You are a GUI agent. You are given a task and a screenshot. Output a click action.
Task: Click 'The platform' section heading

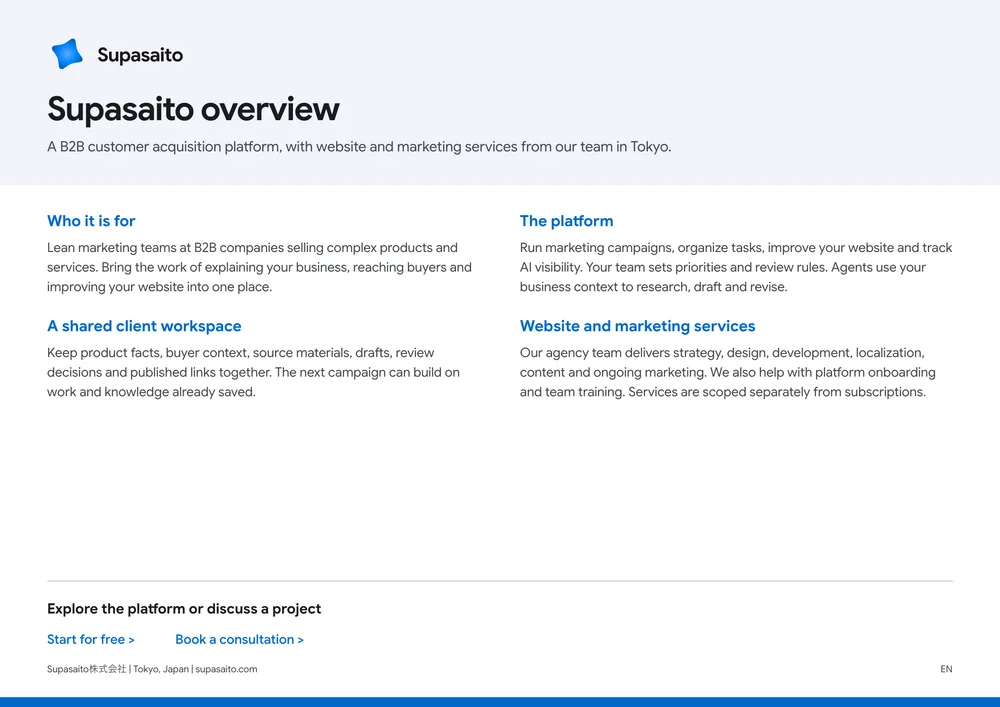[x=566, y=221]
